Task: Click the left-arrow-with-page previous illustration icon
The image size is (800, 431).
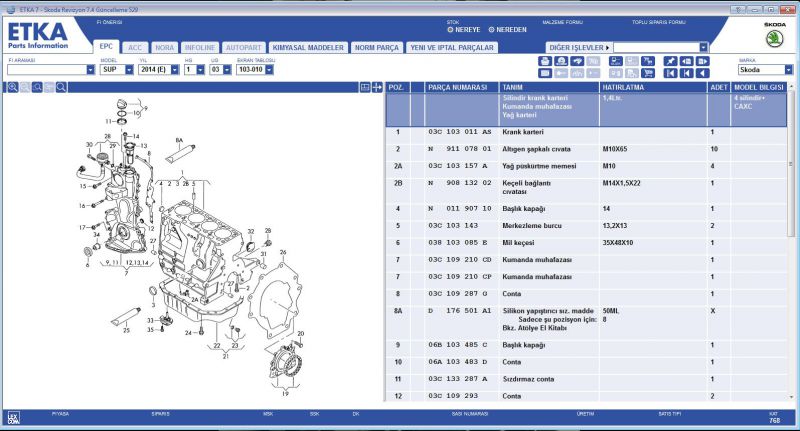Action: [687, 61]
